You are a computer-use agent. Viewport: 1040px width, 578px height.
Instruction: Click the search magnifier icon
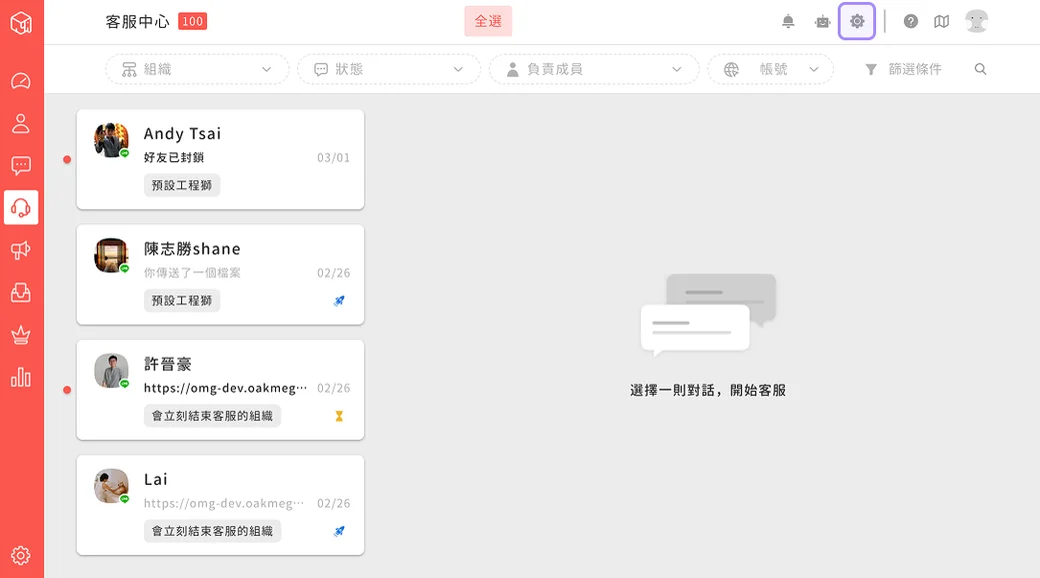tap(980, 69)
